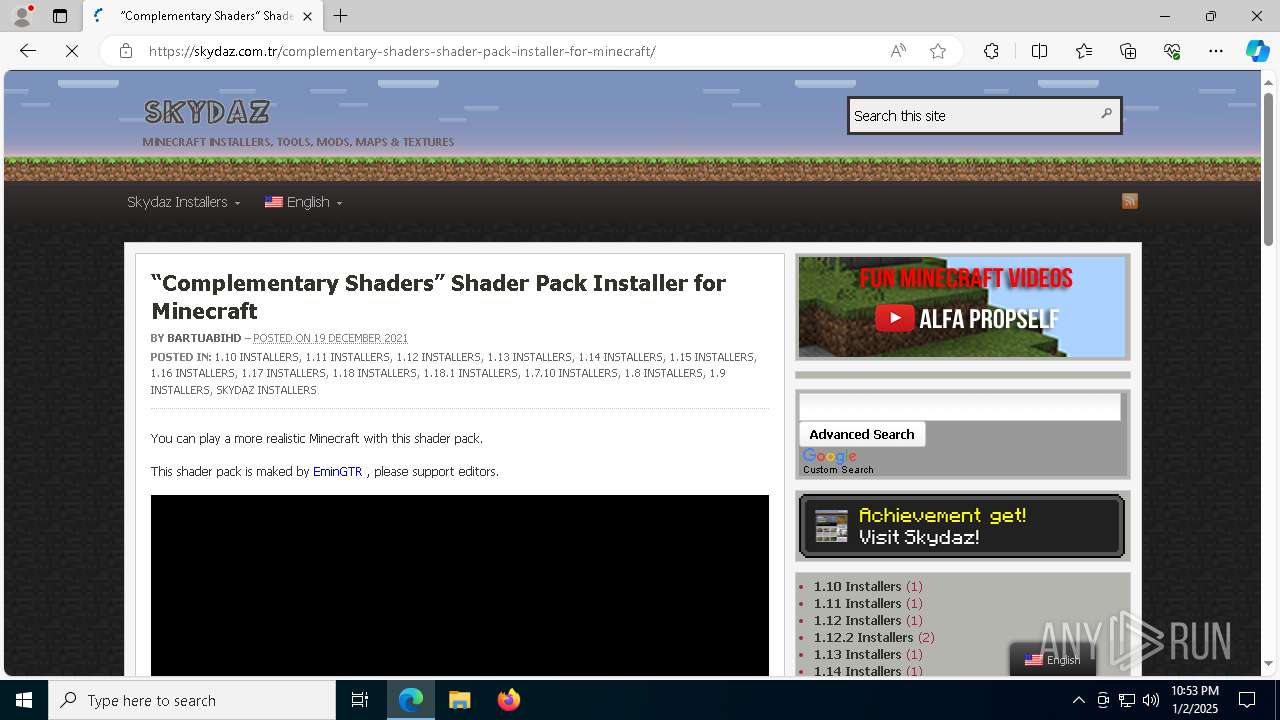Open the 1.18.1 INSTALLERS category tag

coord(470,373)
